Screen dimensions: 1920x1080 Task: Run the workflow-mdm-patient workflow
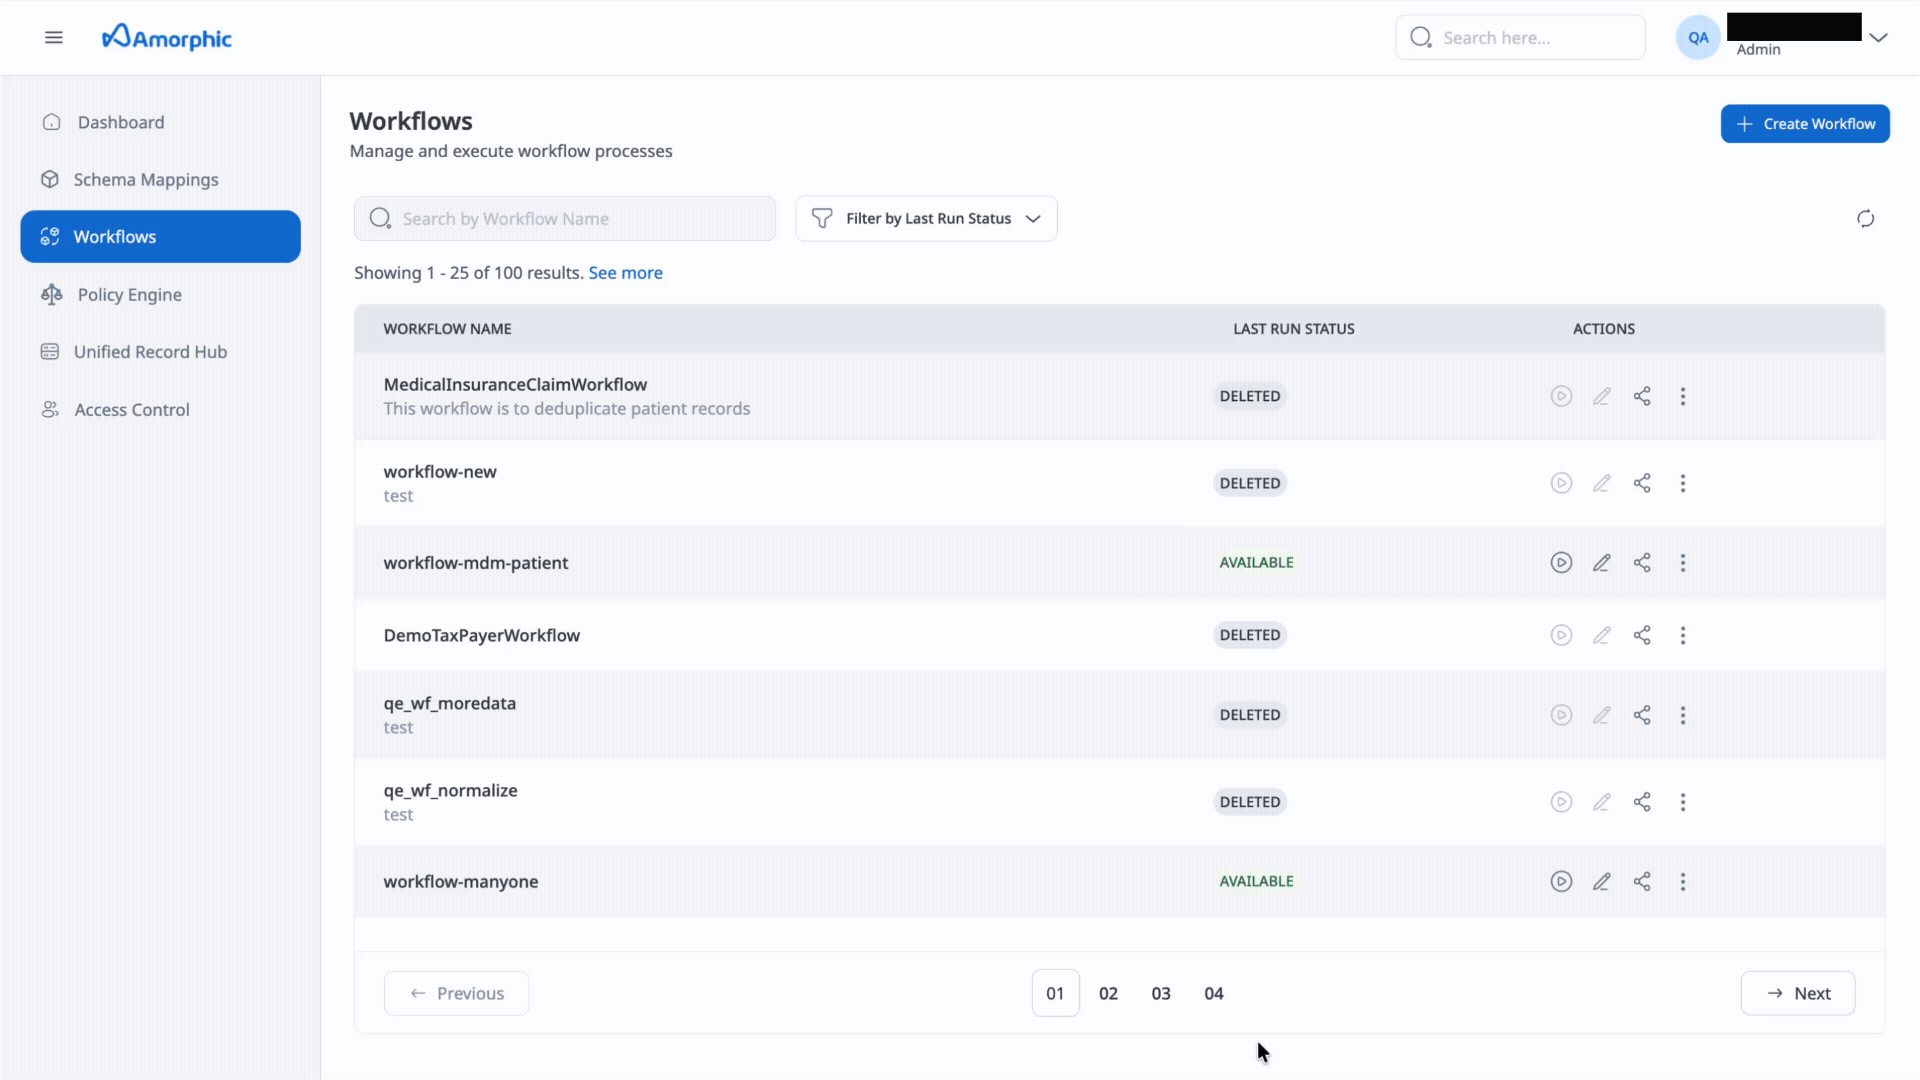coord(1561,562)
